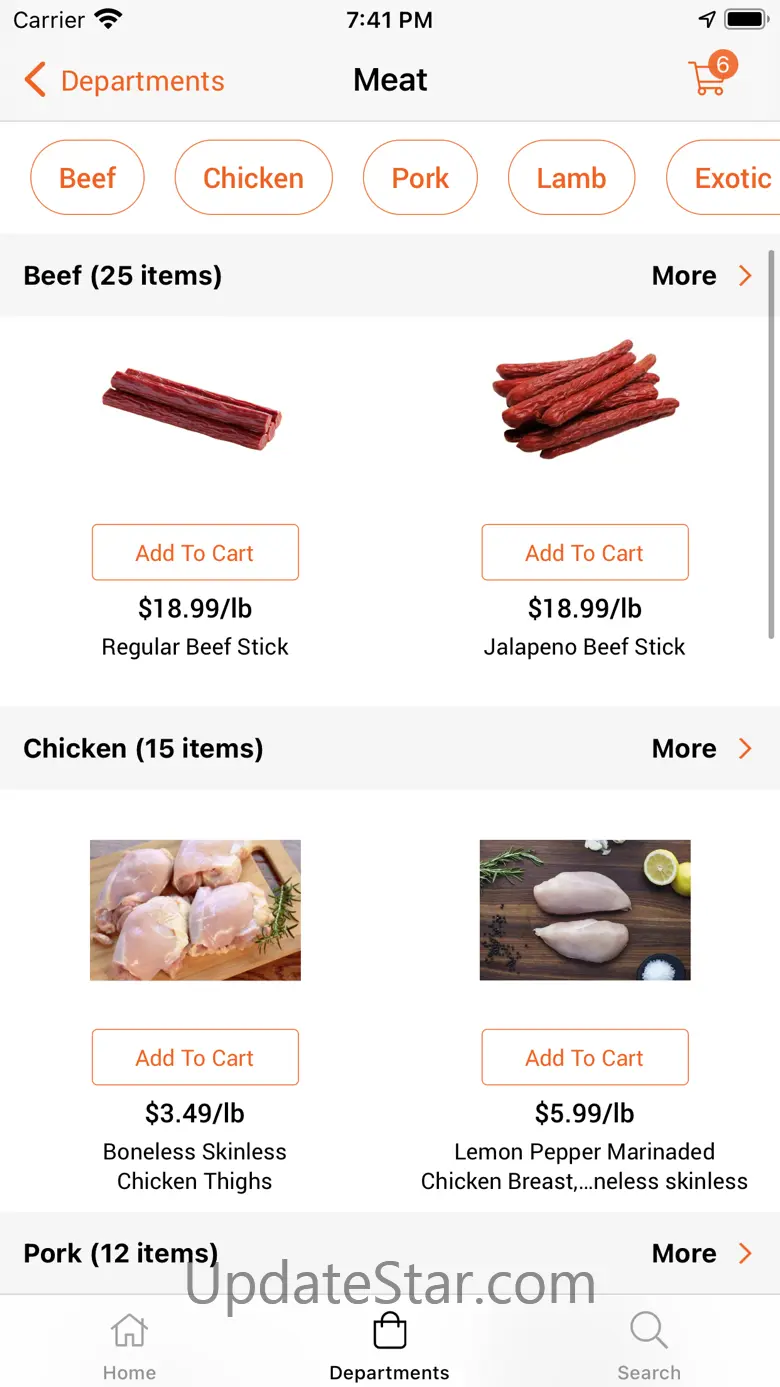Select the Pork category chip
Screen dimensions: 780x1387
point(420,178)
